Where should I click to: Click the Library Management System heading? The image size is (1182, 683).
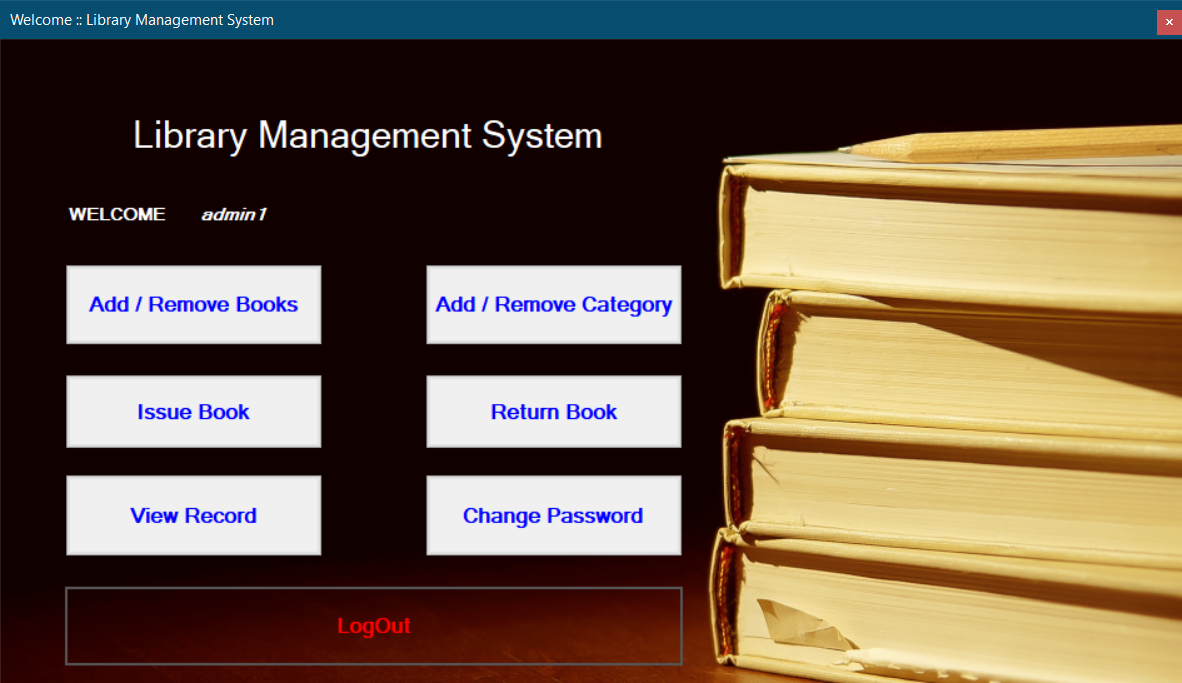(x=367, y=135)
